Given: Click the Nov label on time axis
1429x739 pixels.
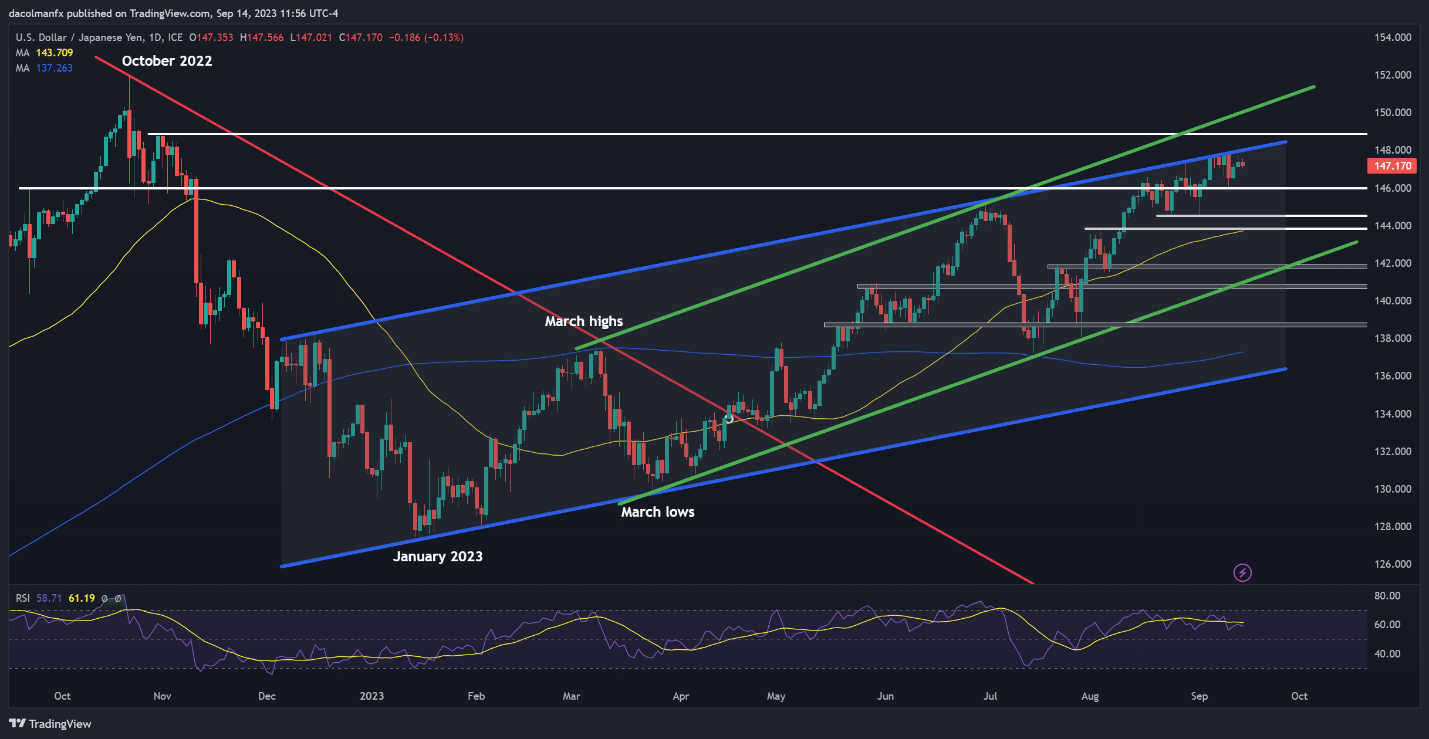Looking at the screenshot, I should point(164,696).
